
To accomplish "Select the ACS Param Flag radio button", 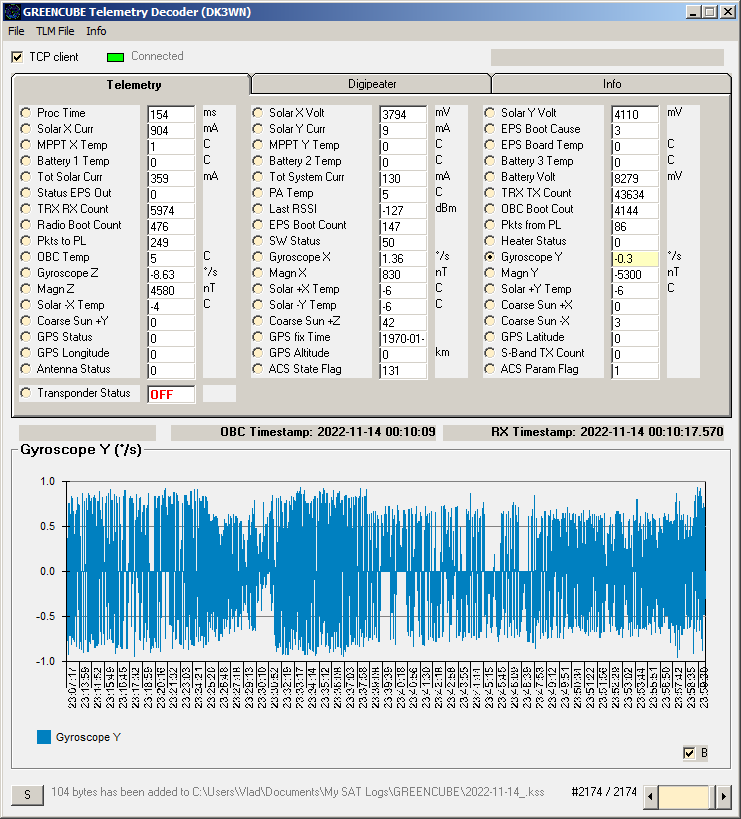I will click(489, 369).
